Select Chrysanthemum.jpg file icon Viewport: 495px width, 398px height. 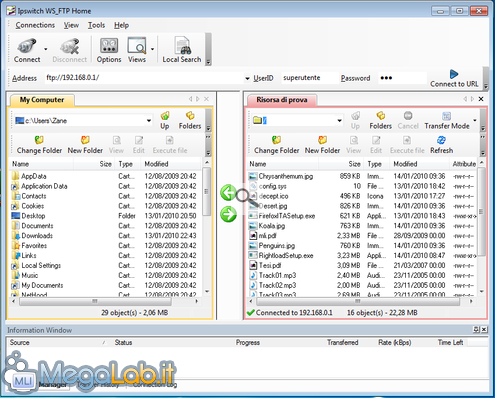pyautogui.click(x=253, y=176)
